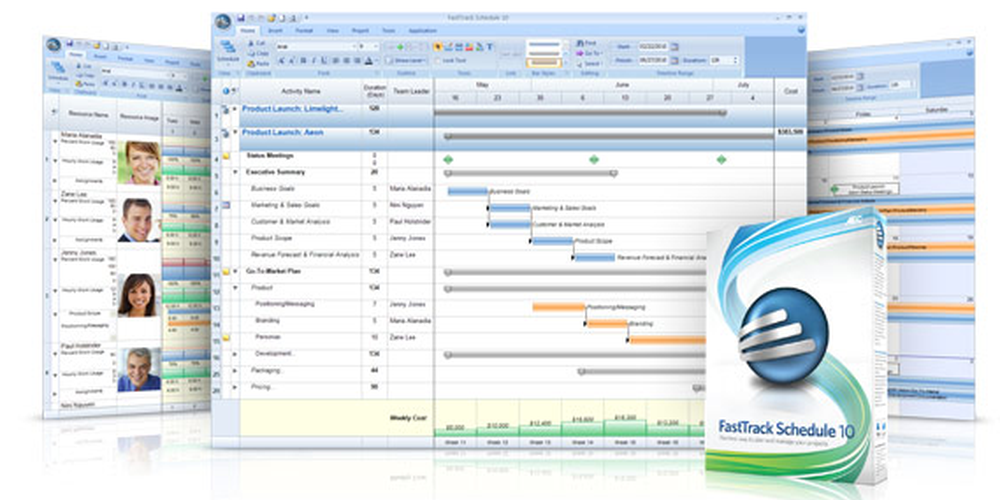Select the Customer & Market Analysis activity
Image resolution: width=1000 pixels, height=500 pixels.
pyautogui.click(x=290, y=221)
